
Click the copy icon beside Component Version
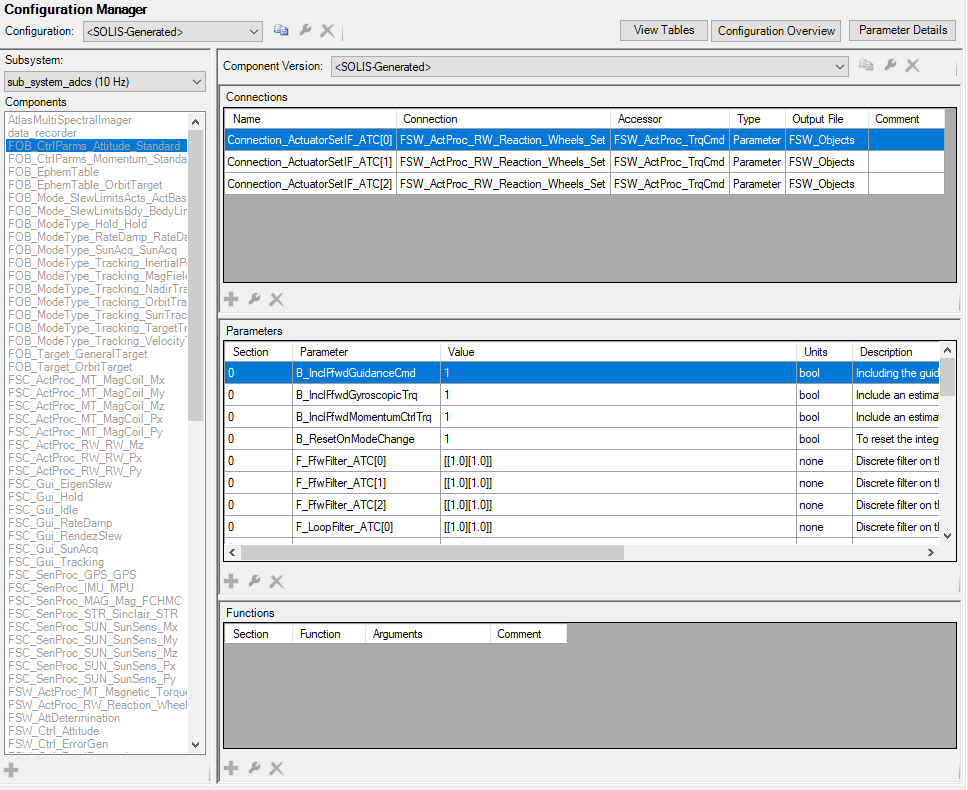pos(866,66)
